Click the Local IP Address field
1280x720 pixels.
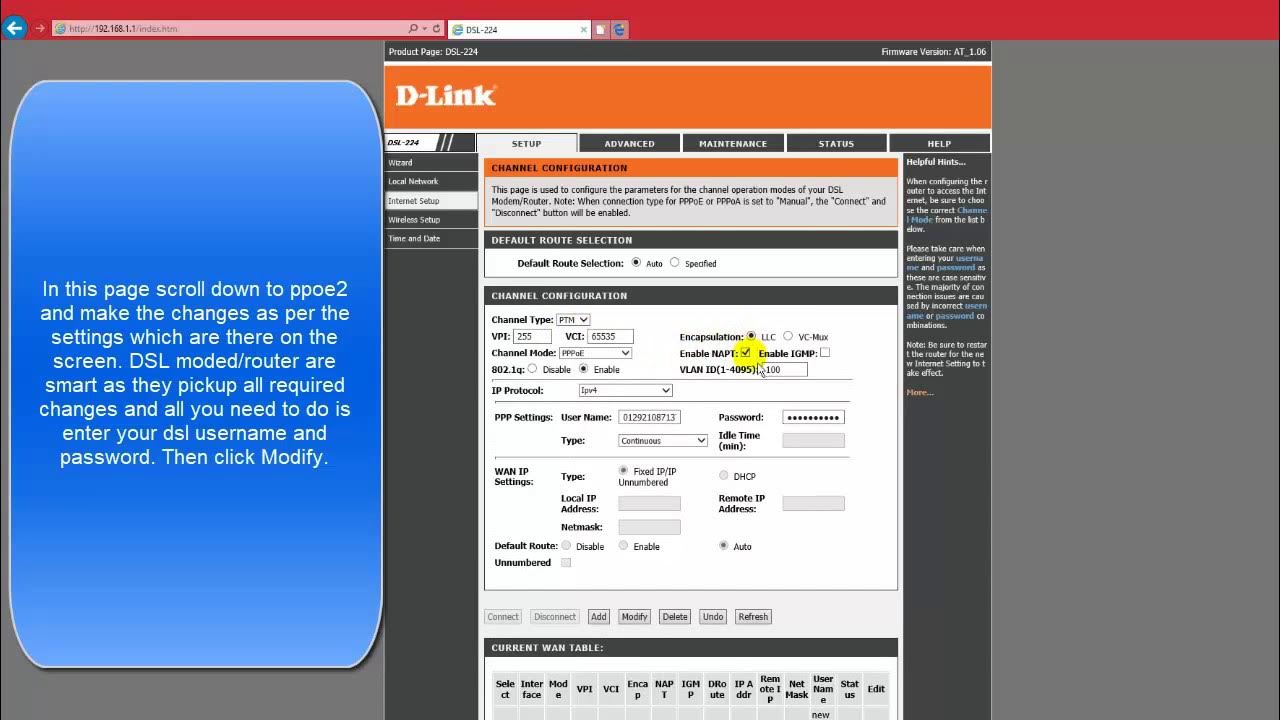coord(649,504)
